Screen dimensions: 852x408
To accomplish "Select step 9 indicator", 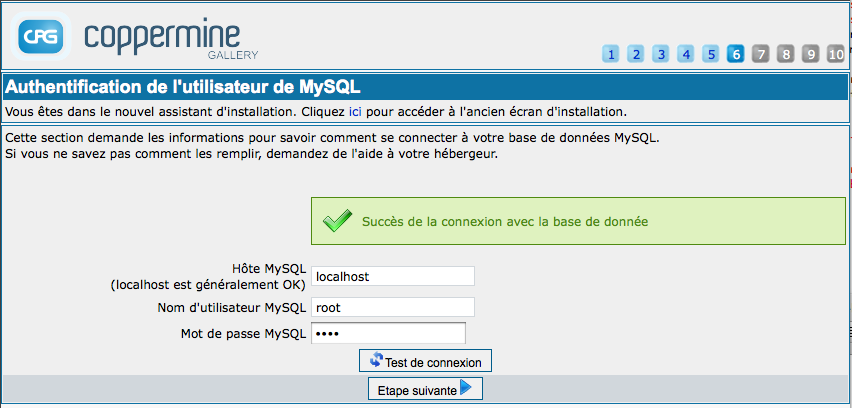I will click(810, 54).
